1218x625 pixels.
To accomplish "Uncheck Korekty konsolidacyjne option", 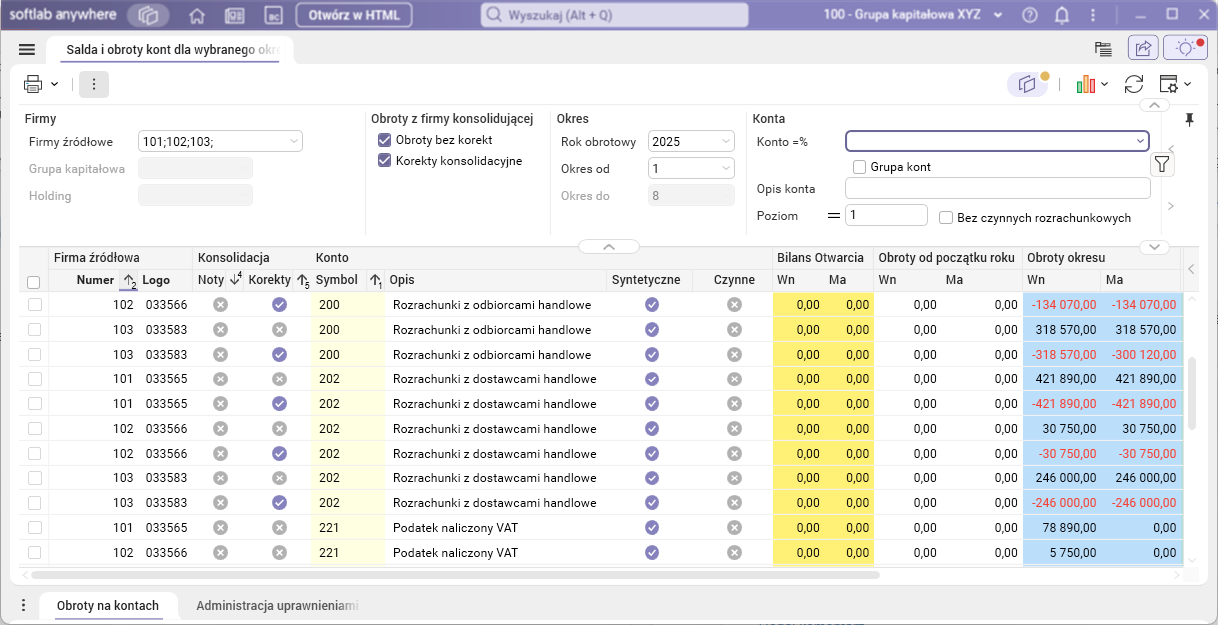I will (x=384, y=161).
